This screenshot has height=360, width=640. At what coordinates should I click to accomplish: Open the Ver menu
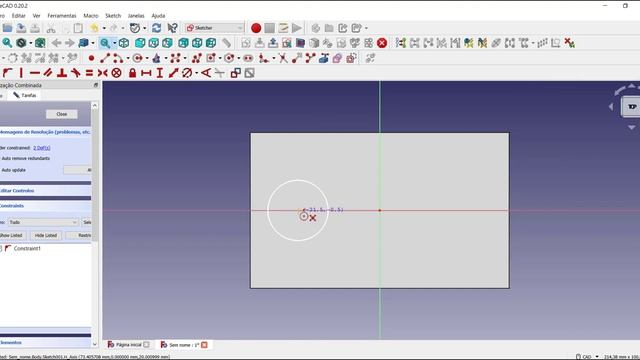coord(36,16)
